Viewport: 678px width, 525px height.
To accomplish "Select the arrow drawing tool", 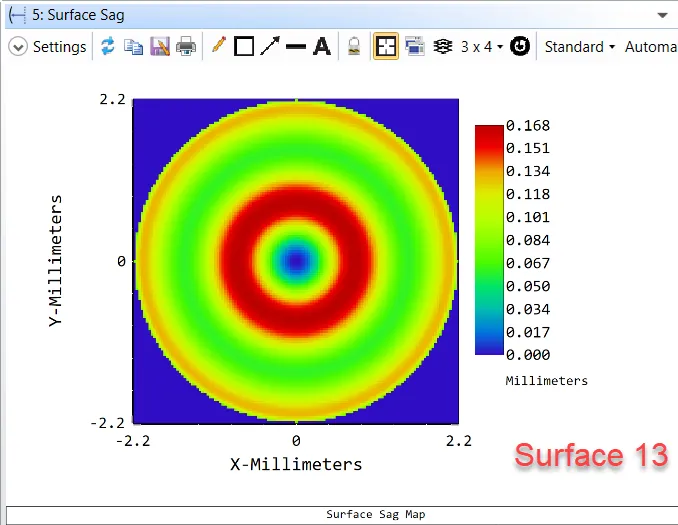I will [269, 47].
